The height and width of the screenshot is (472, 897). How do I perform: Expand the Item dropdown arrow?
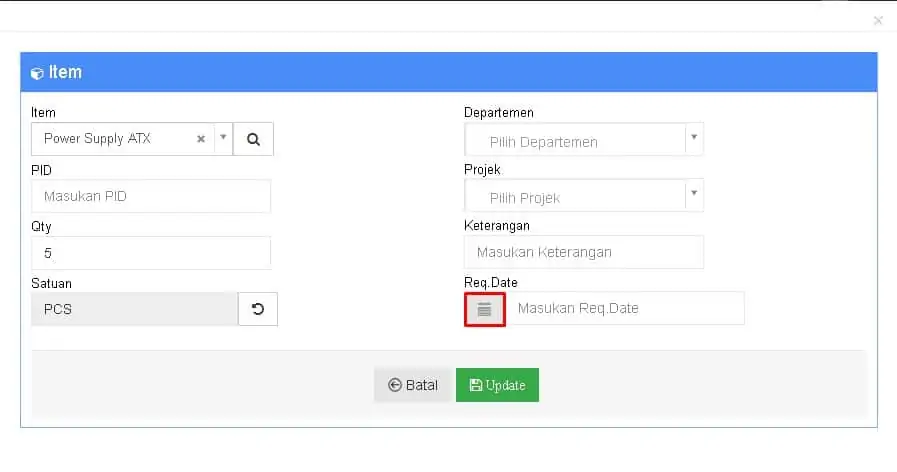224,137
